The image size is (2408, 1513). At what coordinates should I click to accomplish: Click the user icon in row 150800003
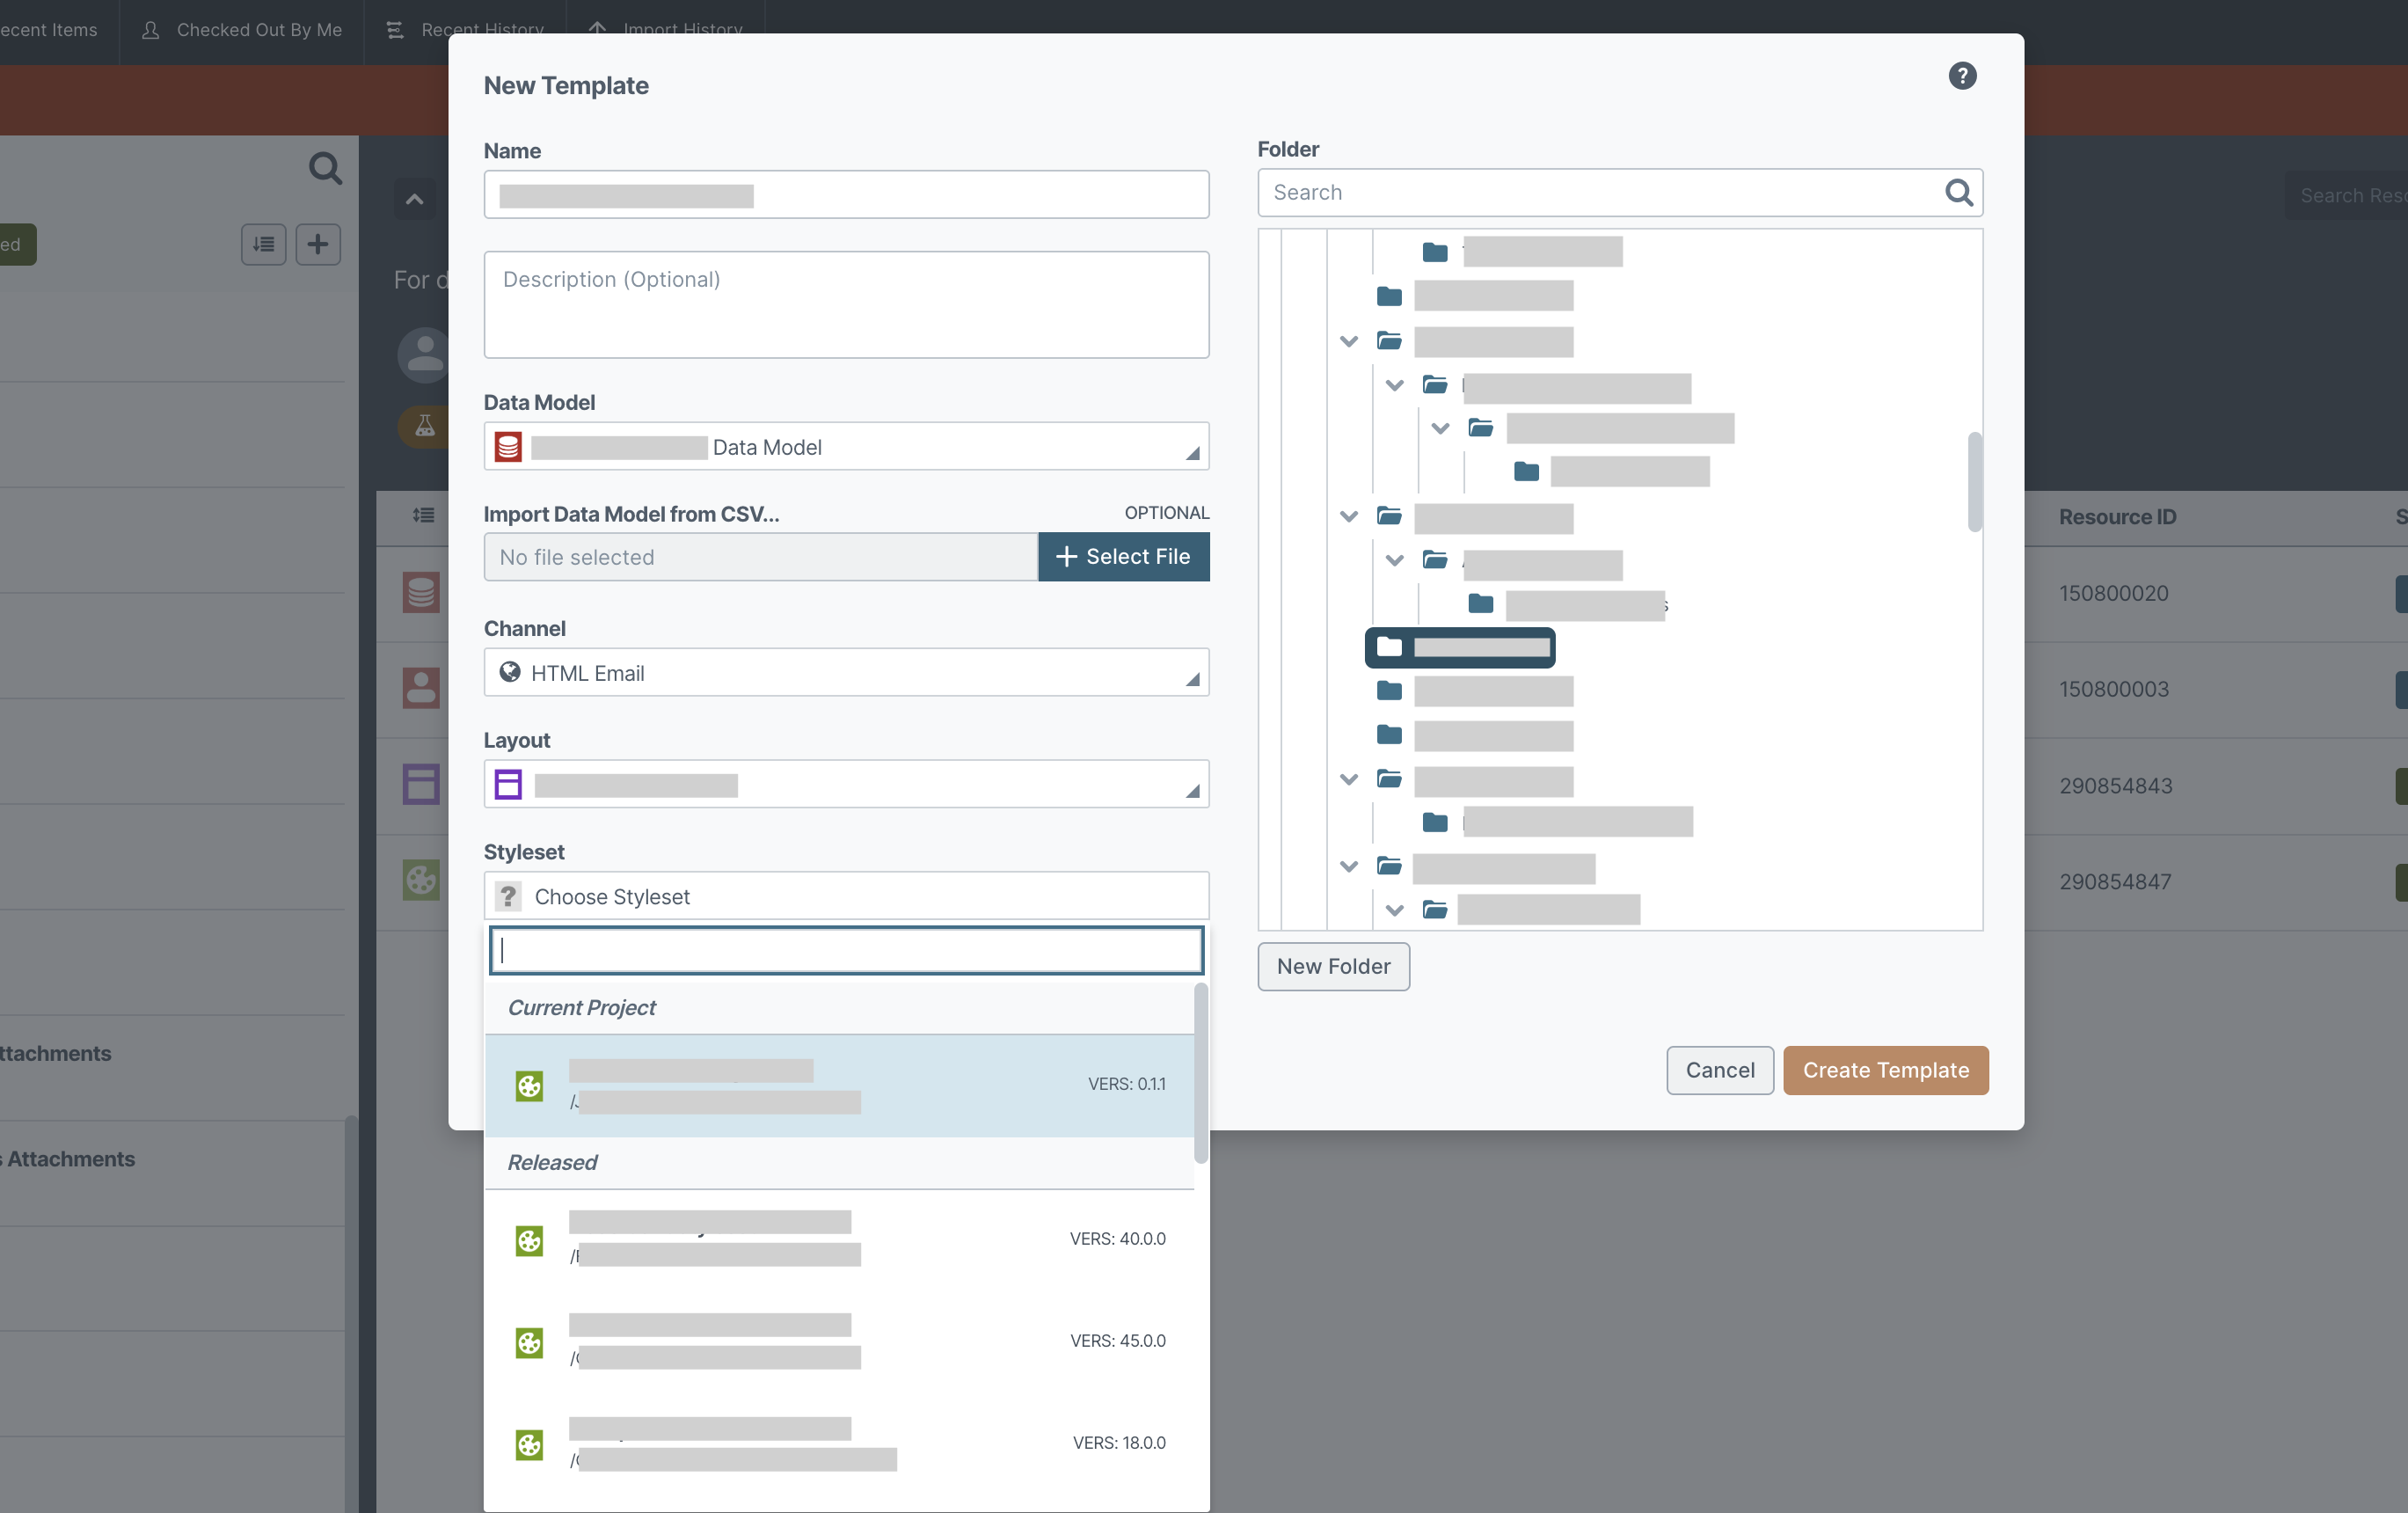pos(421,689)
